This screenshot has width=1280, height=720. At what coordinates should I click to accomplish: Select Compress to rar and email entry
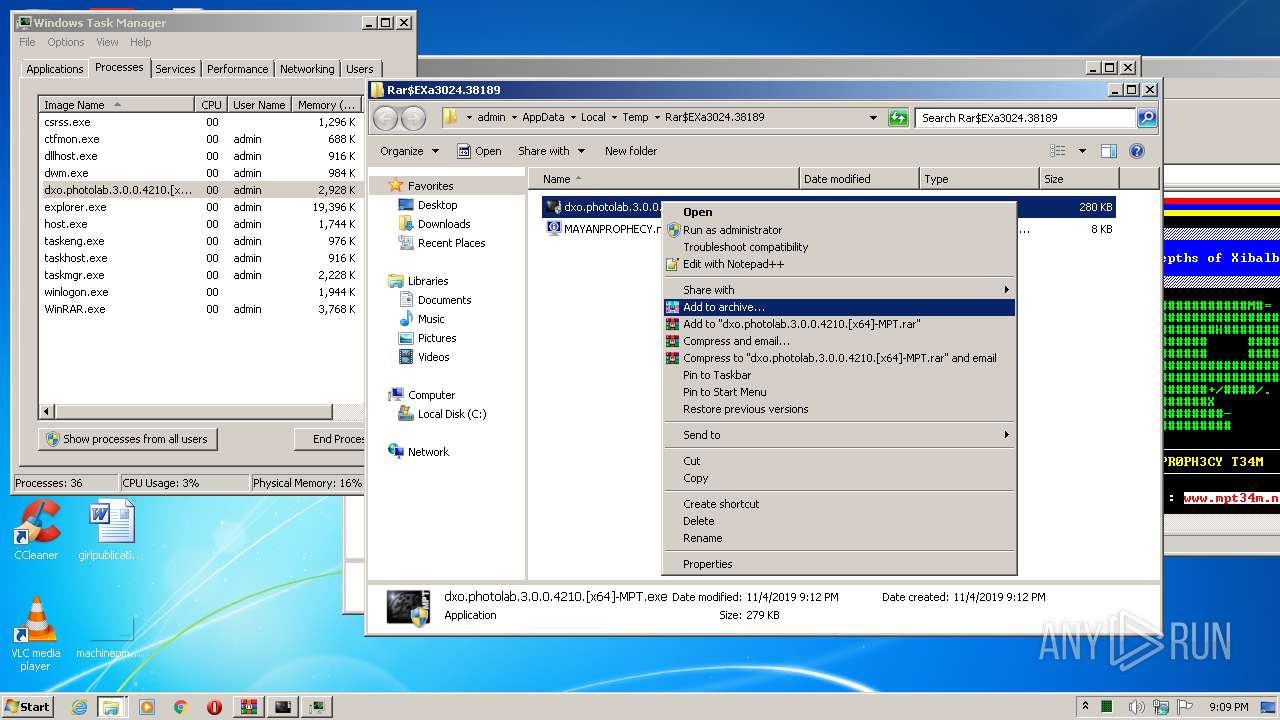point(839,358)
